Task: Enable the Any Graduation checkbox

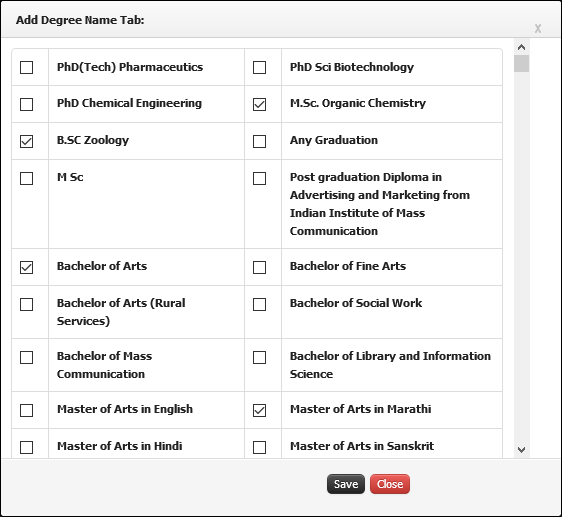Action: click(x=259, y=141)
